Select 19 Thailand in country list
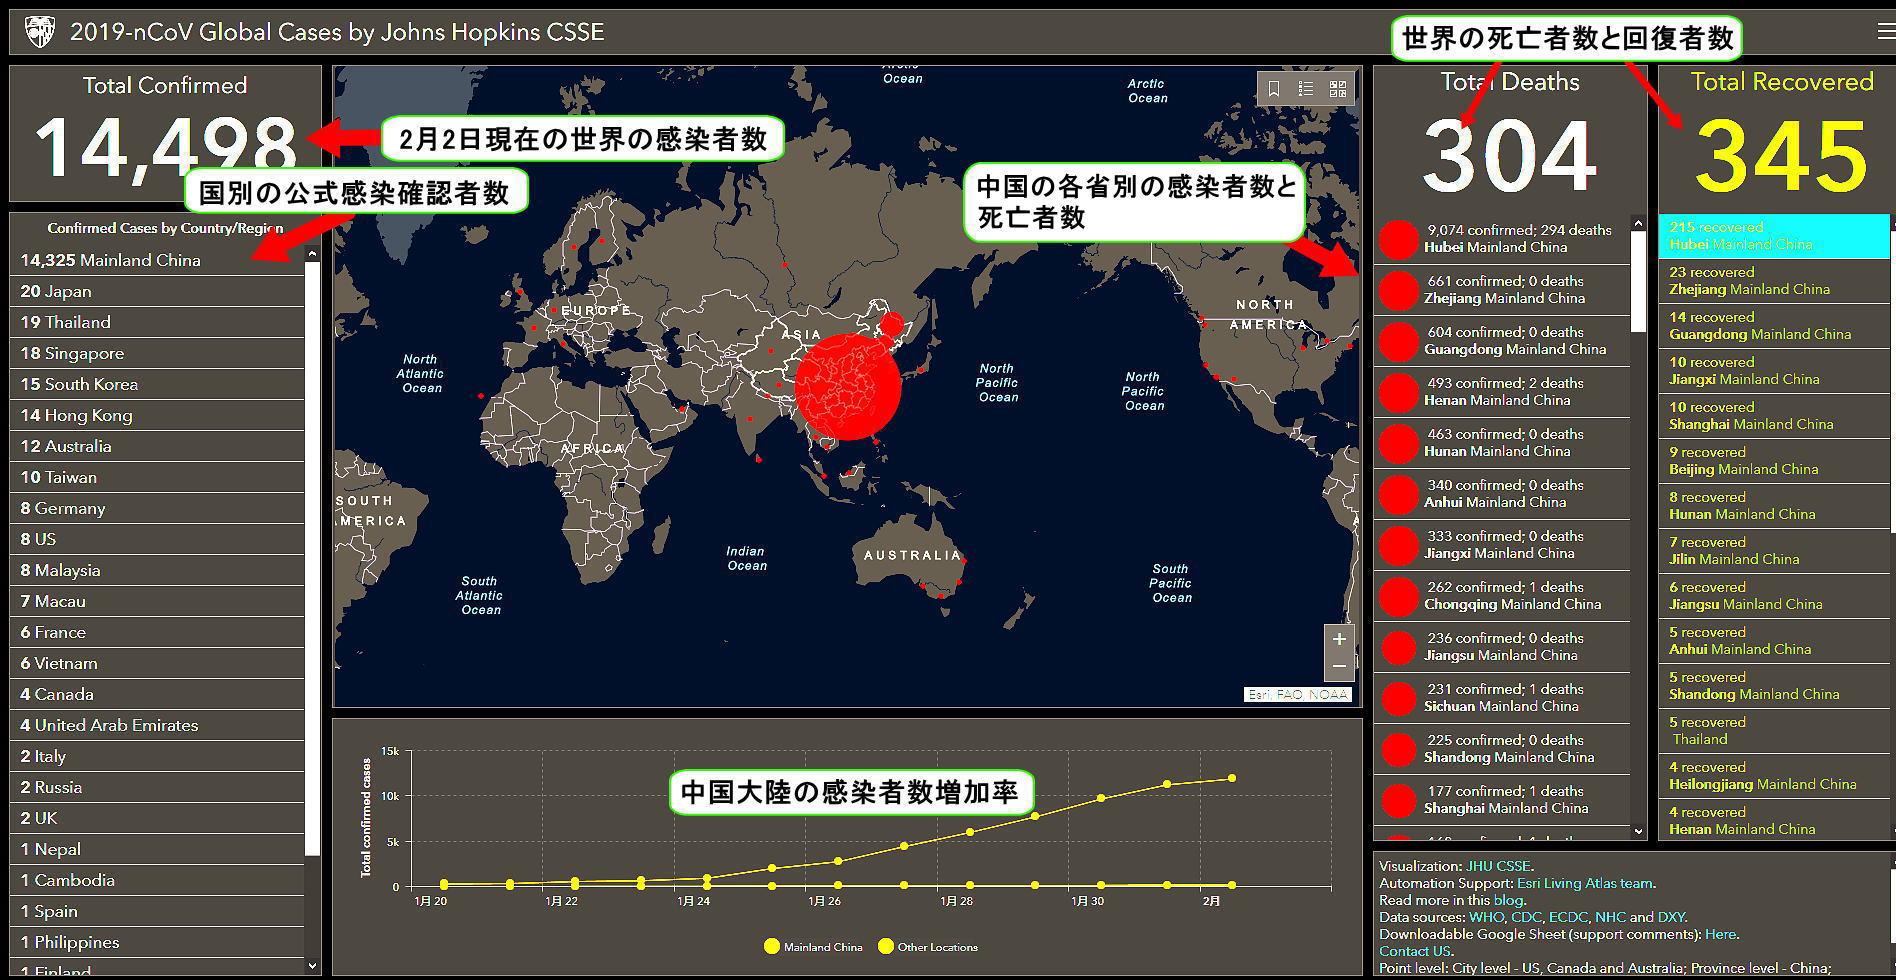Screen dimensions: 1896x980 pyautogui.click(x=157, y=322)
